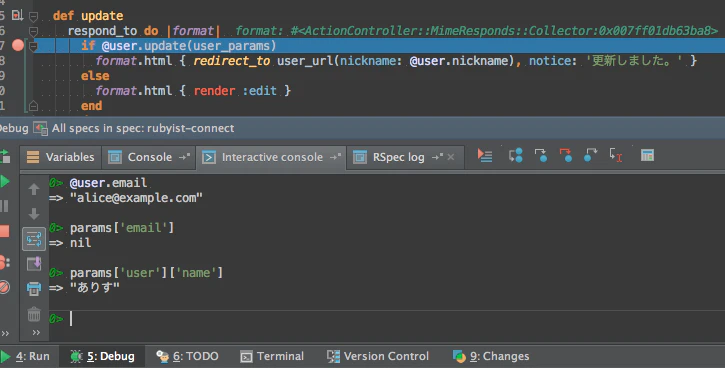Collapse the def update fold marker
Image resolution: width=725 pixels, height=368 pixels.
pos(33,17)
